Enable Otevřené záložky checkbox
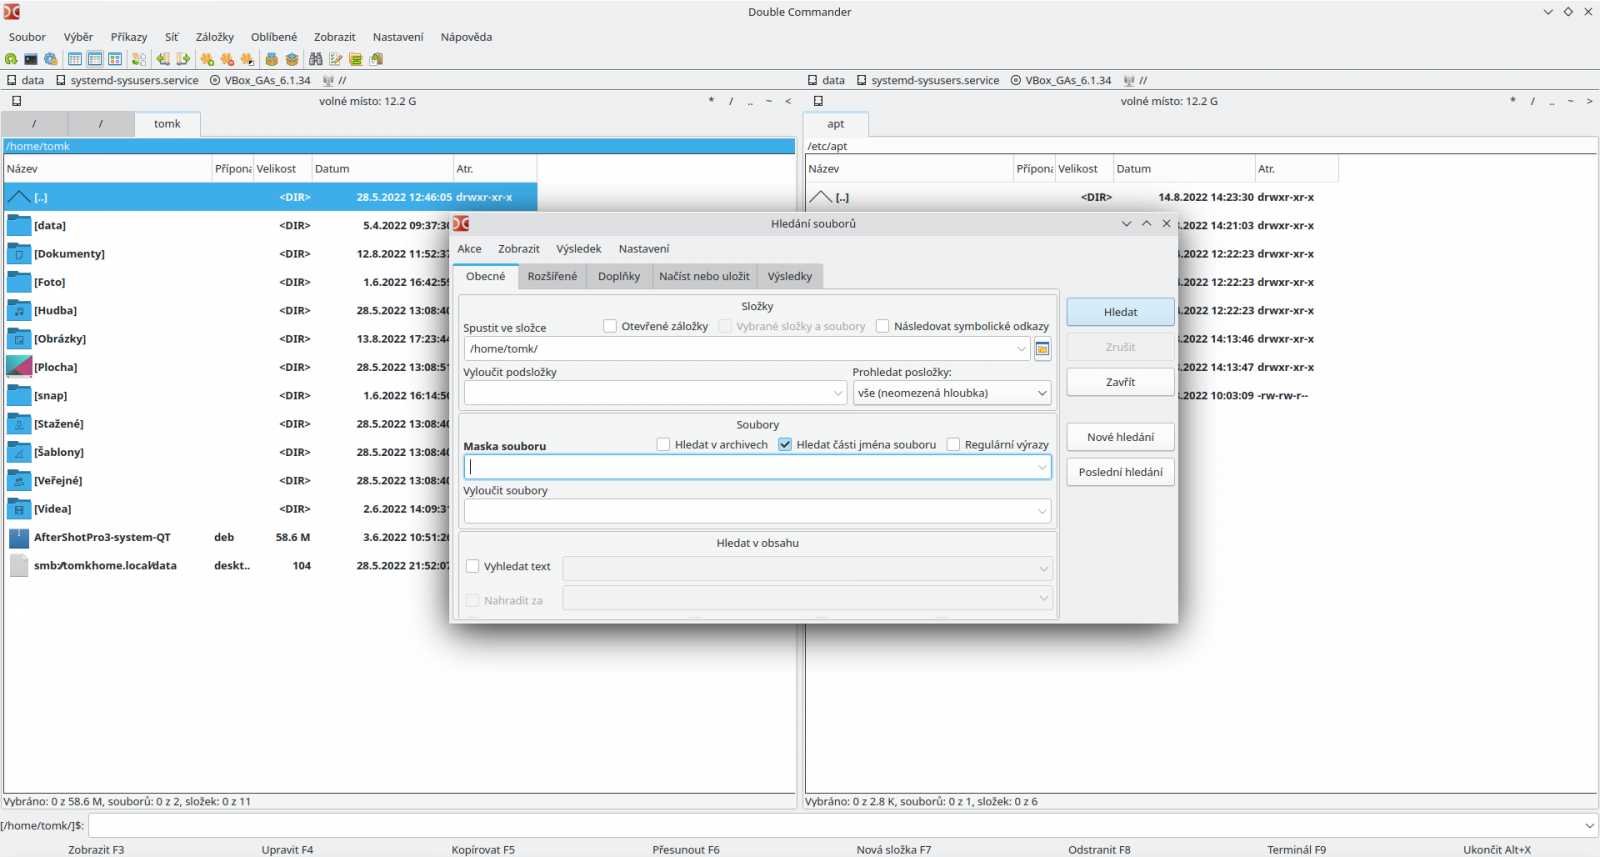Screen dimensions: 1600x857 click(610, 326)
